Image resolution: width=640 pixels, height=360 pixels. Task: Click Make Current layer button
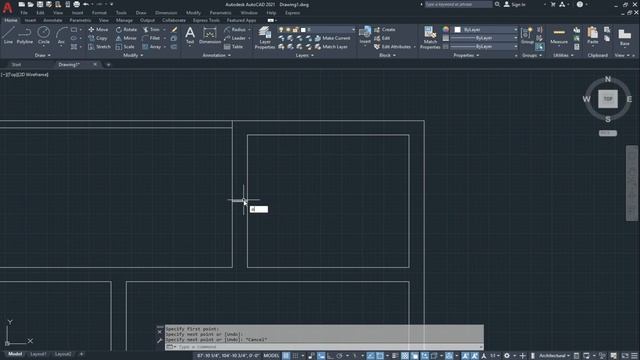coord(332,38)
